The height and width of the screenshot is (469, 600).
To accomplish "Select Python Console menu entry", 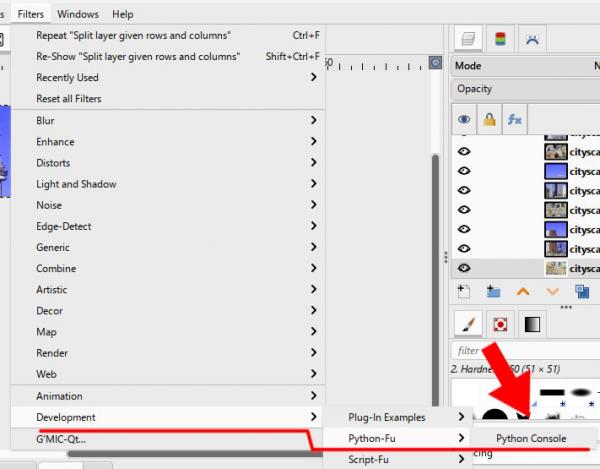I will point(533,438).
